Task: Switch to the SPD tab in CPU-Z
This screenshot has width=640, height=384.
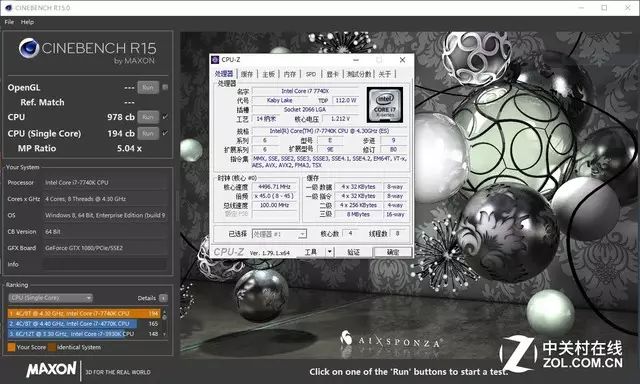Action: (x=311, y=74)
